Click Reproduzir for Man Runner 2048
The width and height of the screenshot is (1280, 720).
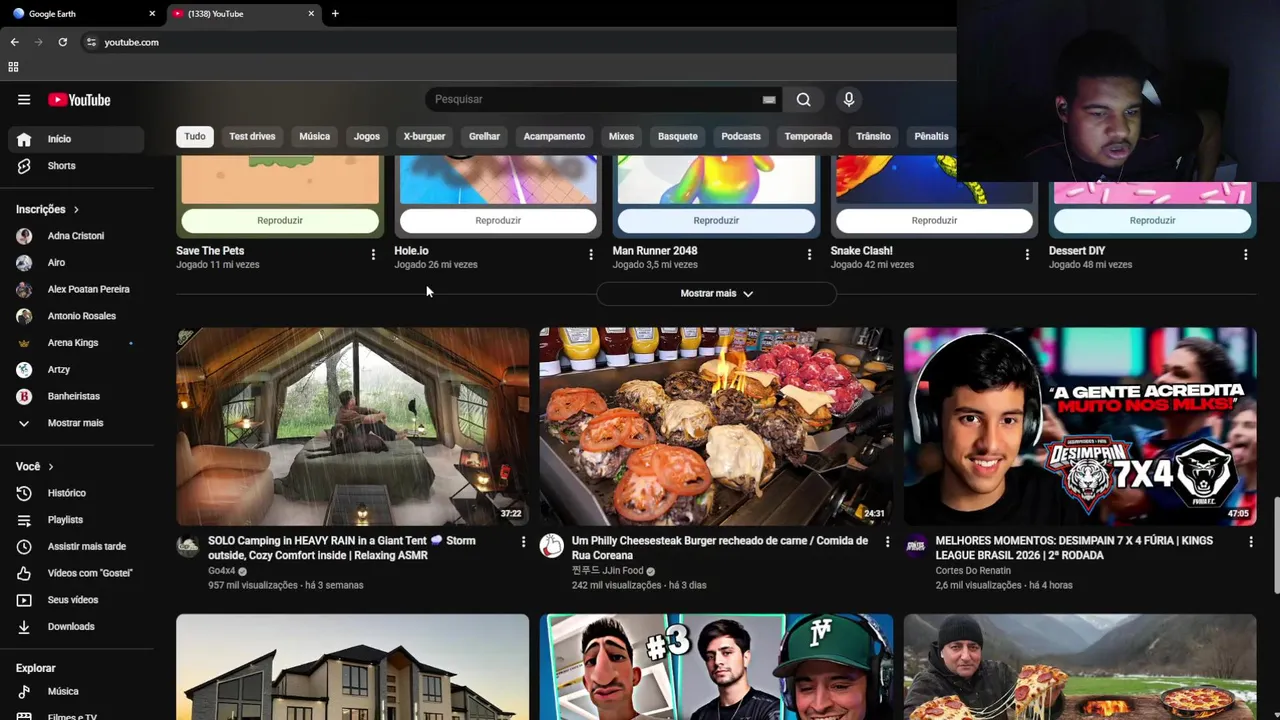[x=716, y=220]
